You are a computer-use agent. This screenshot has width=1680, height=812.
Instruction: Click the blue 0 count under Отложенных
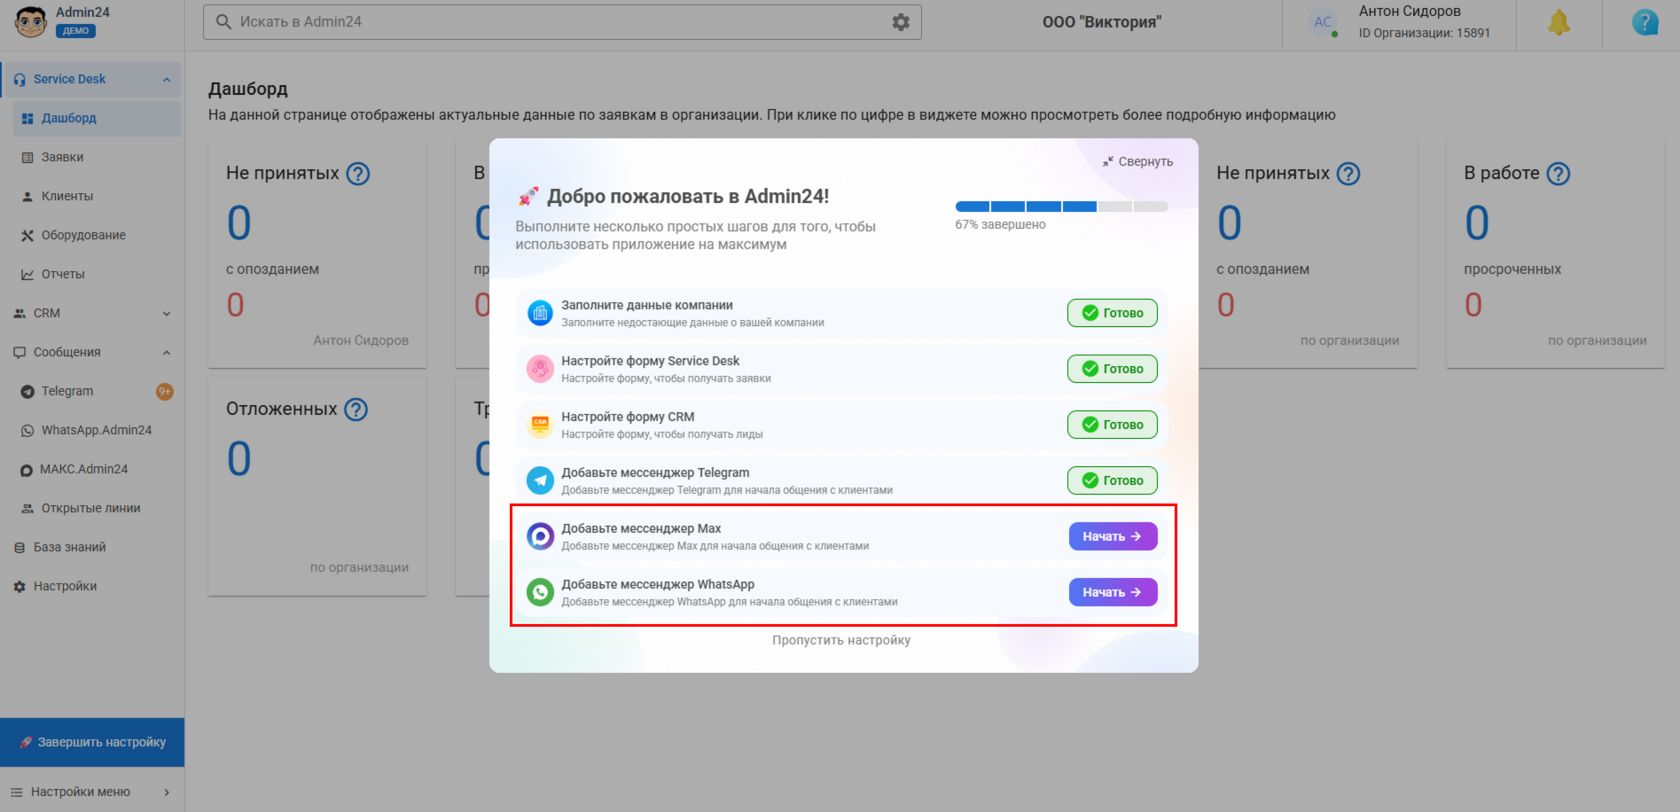point(239,459)
